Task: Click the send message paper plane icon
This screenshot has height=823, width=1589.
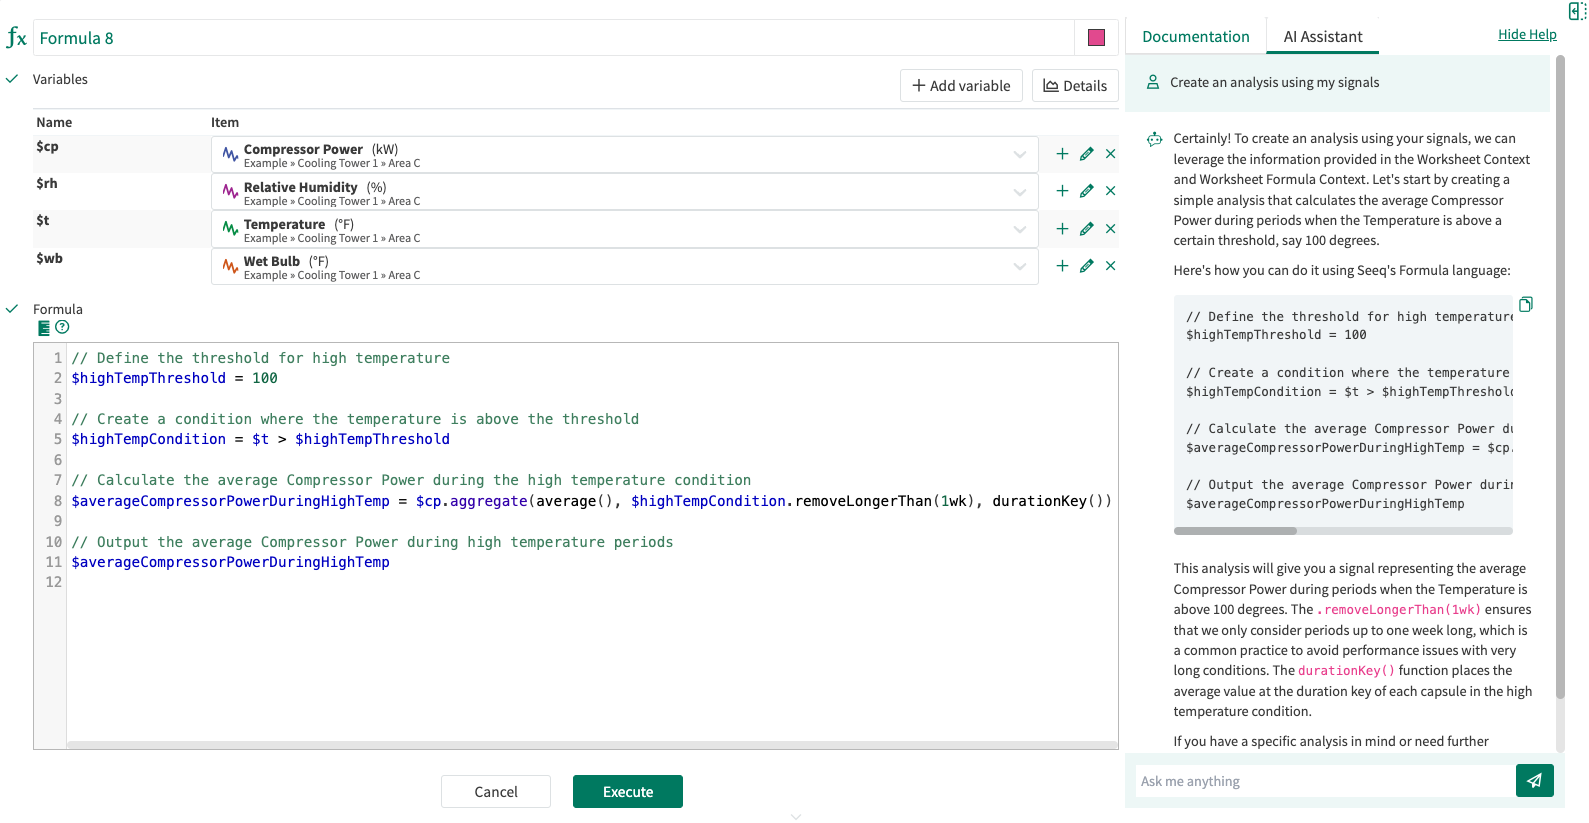Action: (1534, 781)
